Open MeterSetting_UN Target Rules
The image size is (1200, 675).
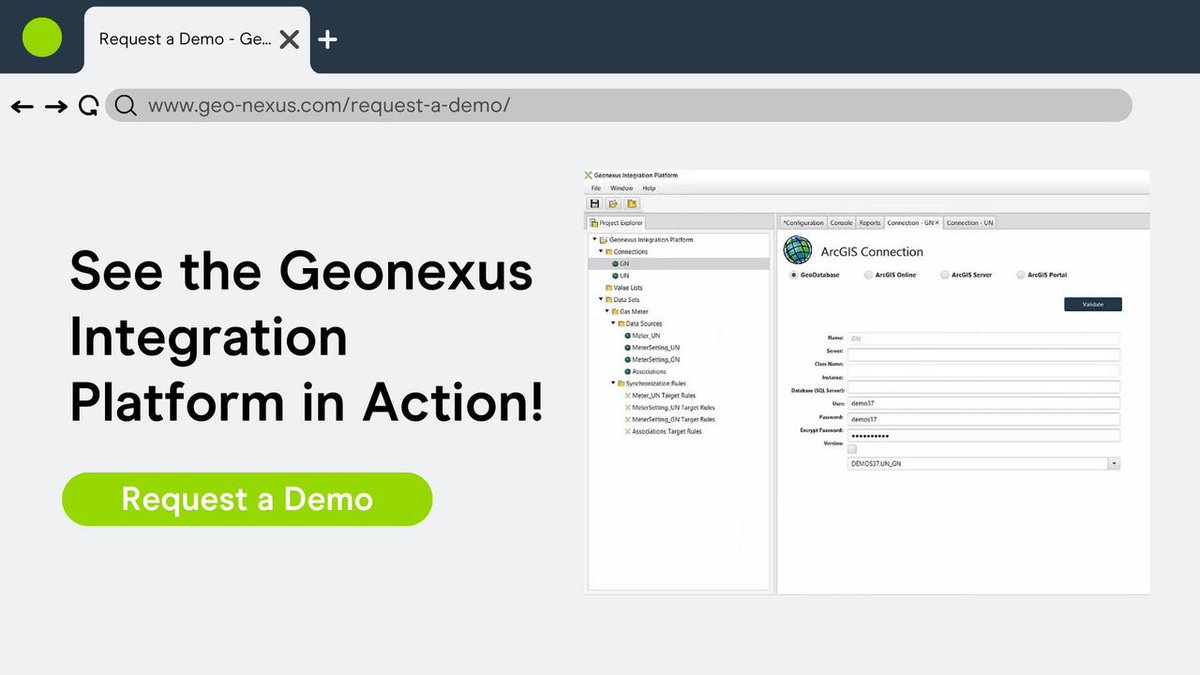(670, 408)
